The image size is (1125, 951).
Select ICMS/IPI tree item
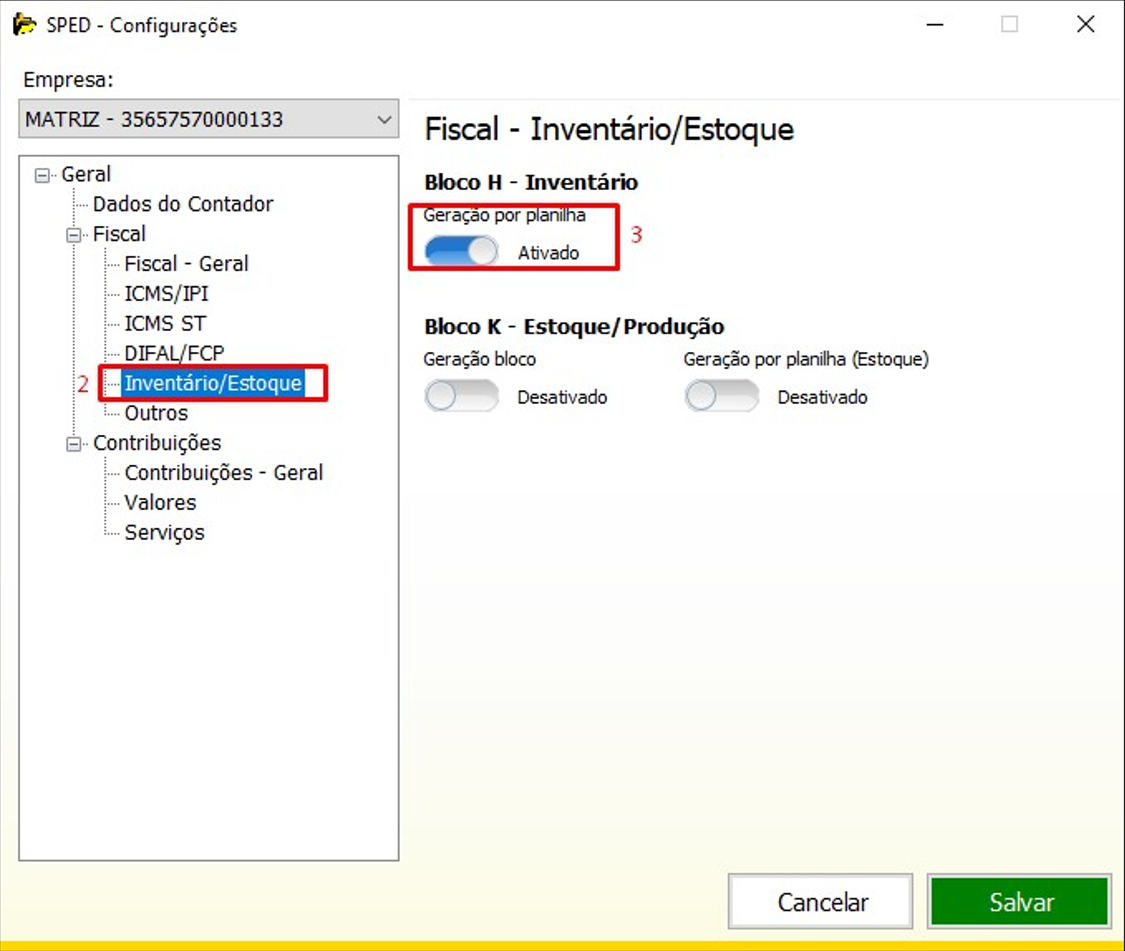[x=166, y=294]
